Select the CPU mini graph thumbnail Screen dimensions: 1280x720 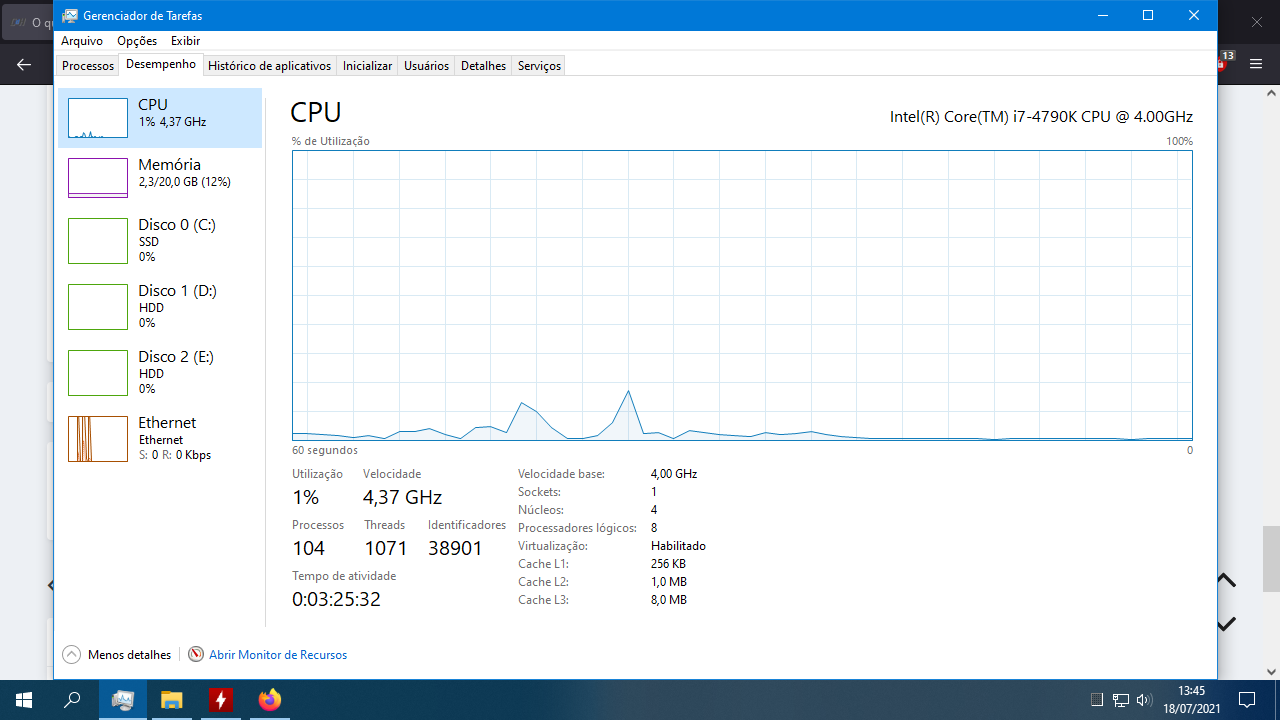click(98, 118)
